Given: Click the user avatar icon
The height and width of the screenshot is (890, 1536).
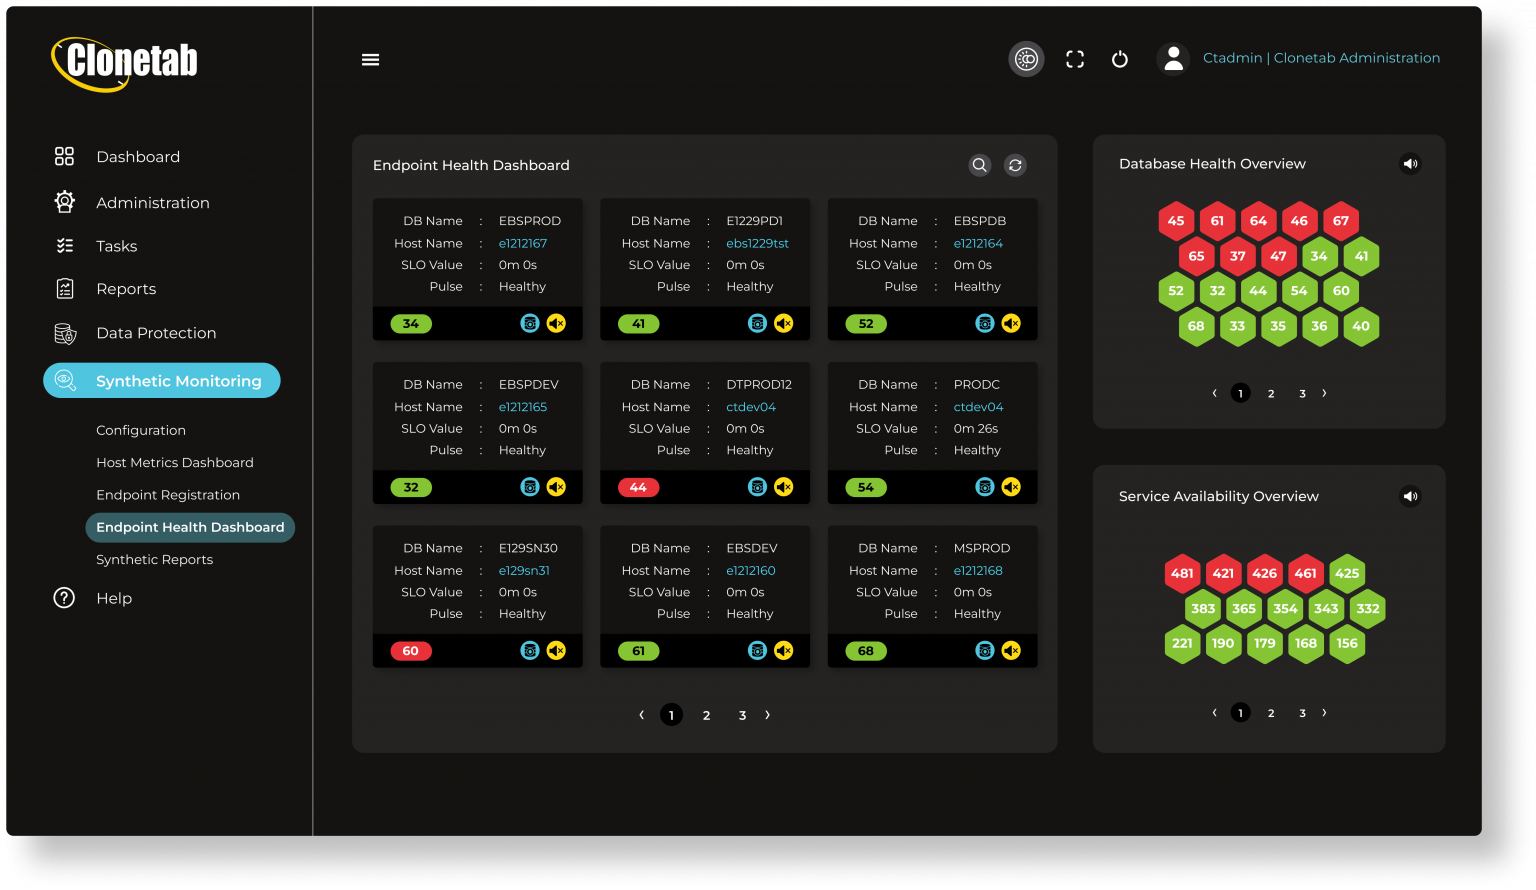Looking at the screenshot, I should pos(1172,58).
